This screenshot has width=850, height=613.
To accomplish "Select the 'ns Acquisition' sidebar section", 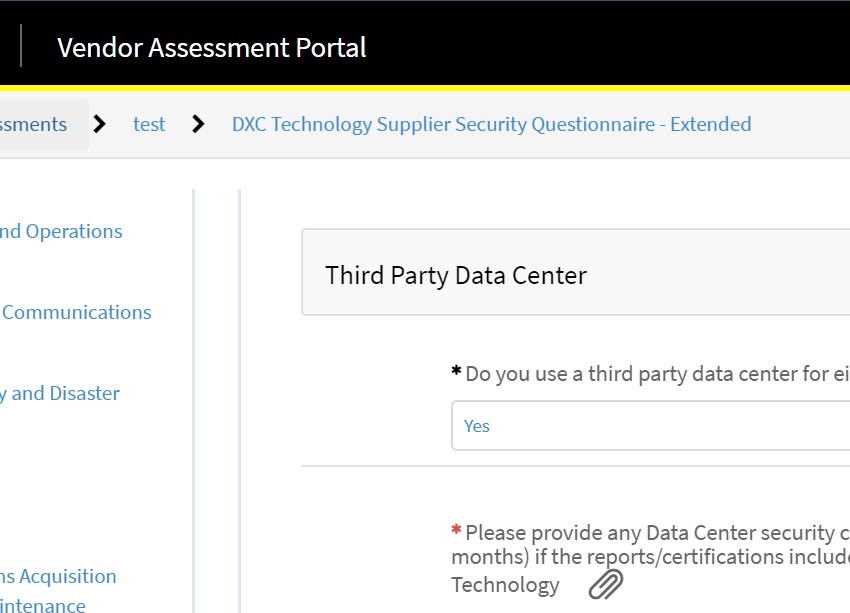I will 58,576.
